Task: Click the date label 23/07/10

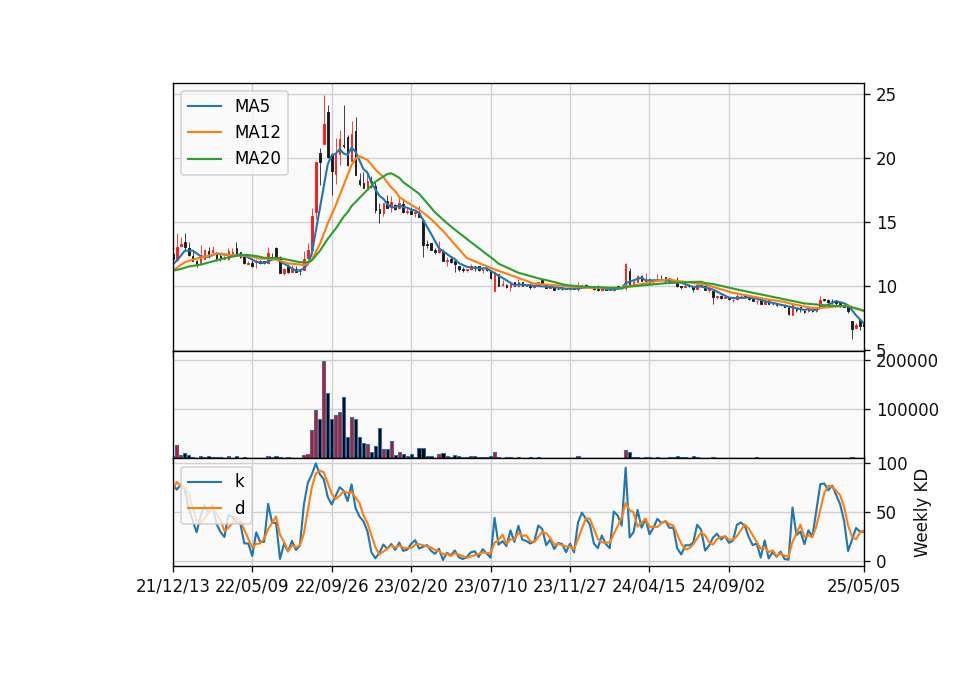Action: [x=490, y=587]
